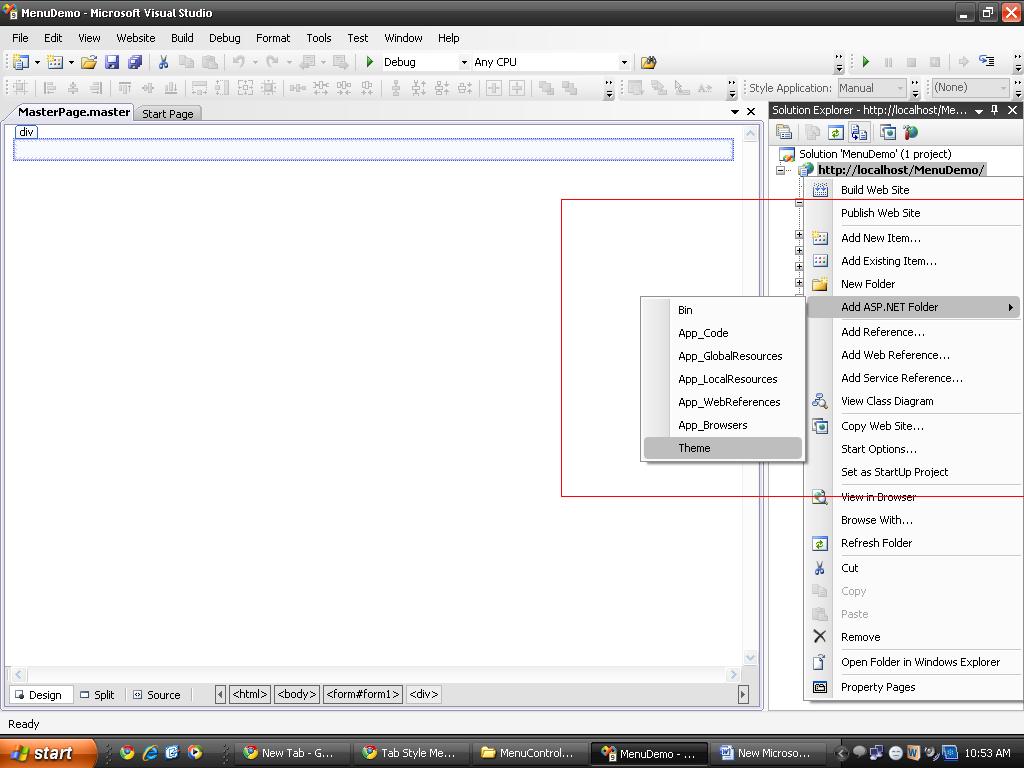This screenshot has height=768, width=1024.
Task: Click the Find in Files icon after Any CPU
Action: pyautogui.click(x=648, y=62)
